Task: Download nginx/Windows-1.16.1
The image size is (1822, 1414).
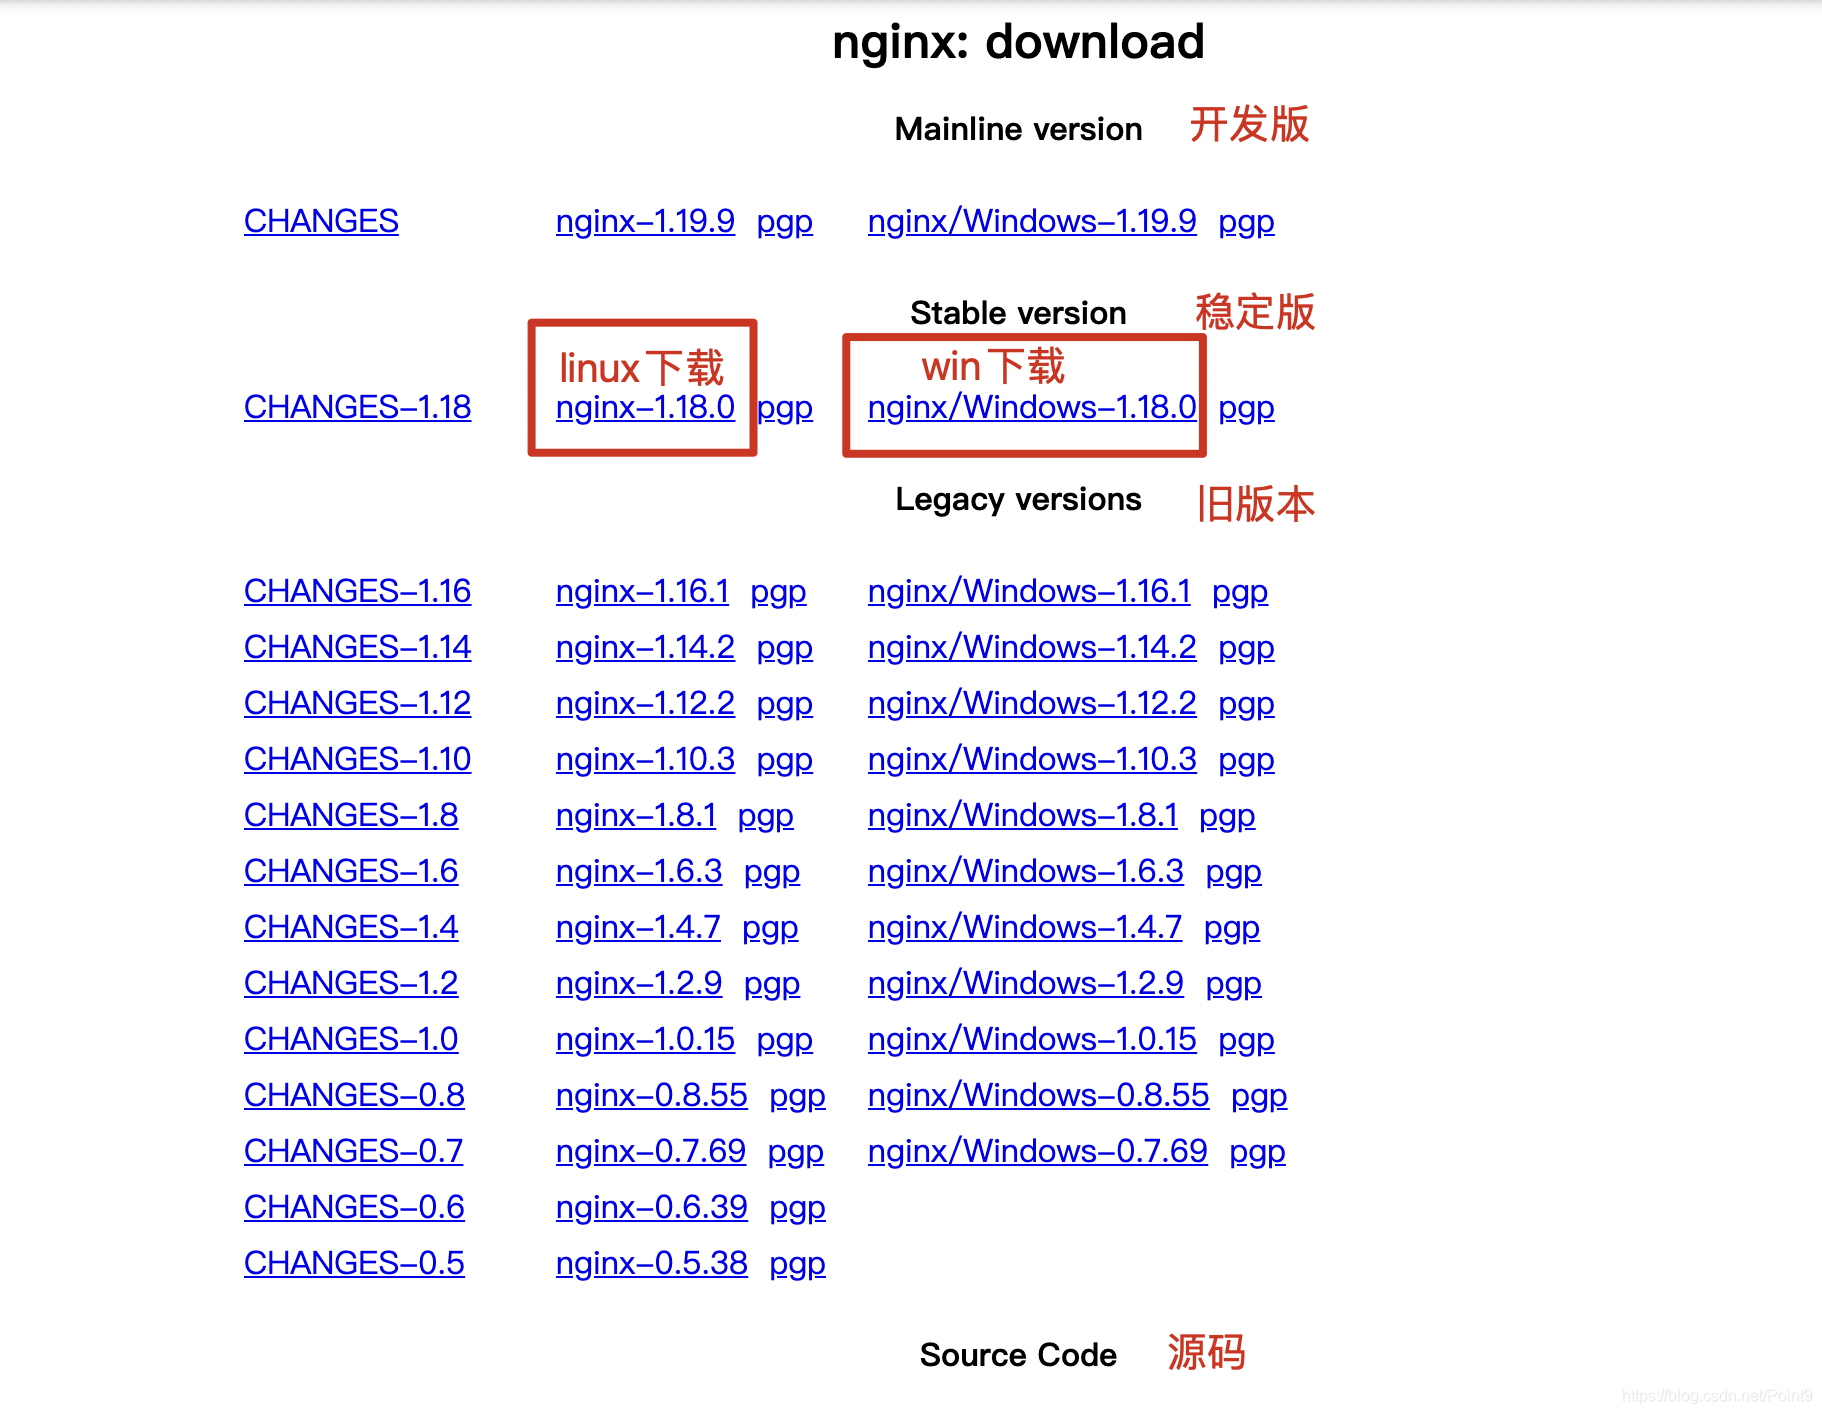Action: click(1029, 591)
